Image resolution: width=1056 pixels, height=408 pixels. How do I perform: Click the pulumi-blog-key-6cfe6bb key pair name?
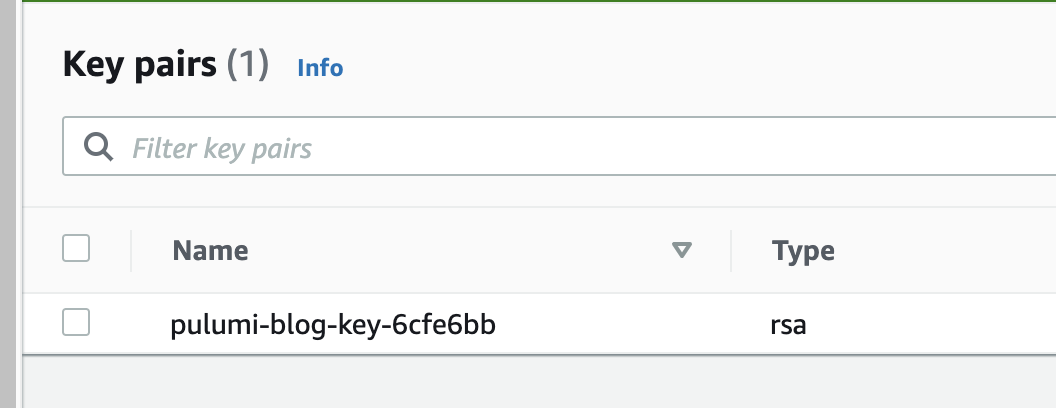333,325
